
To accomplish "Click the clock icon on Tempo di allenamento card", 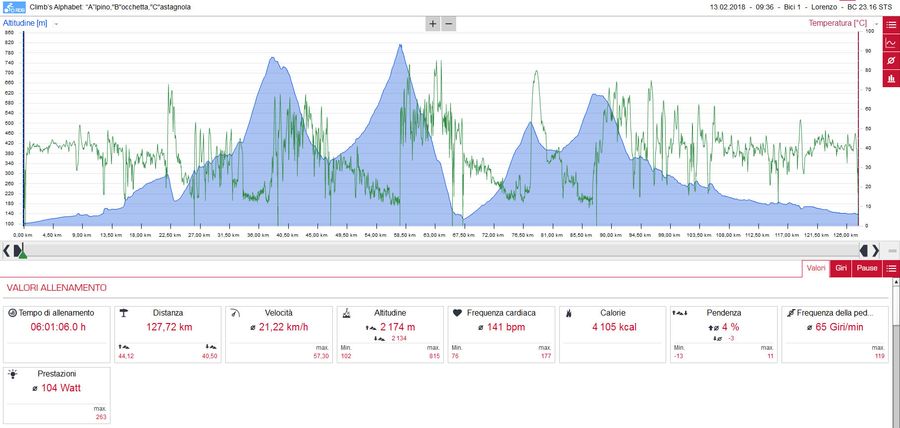I will pyautogui.click(x=13, y=313).
